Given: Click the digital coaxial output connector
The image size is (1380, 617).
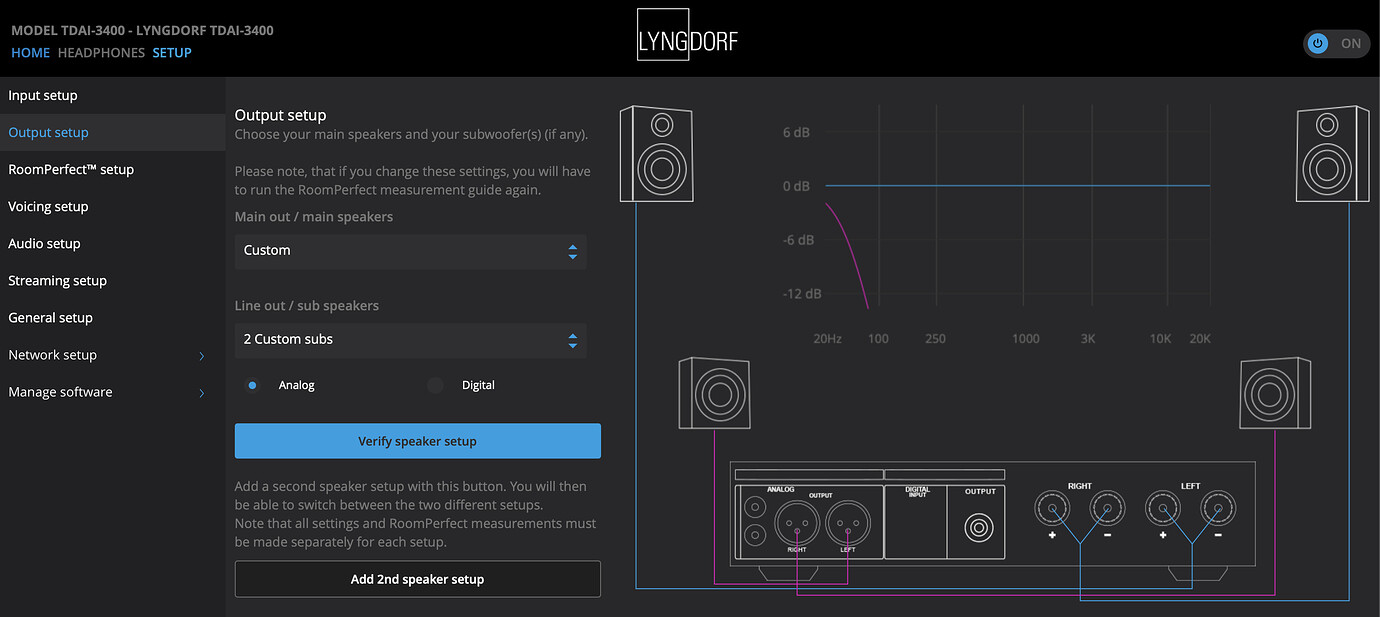Looking at the screenshot, I should tap(980, 525).
